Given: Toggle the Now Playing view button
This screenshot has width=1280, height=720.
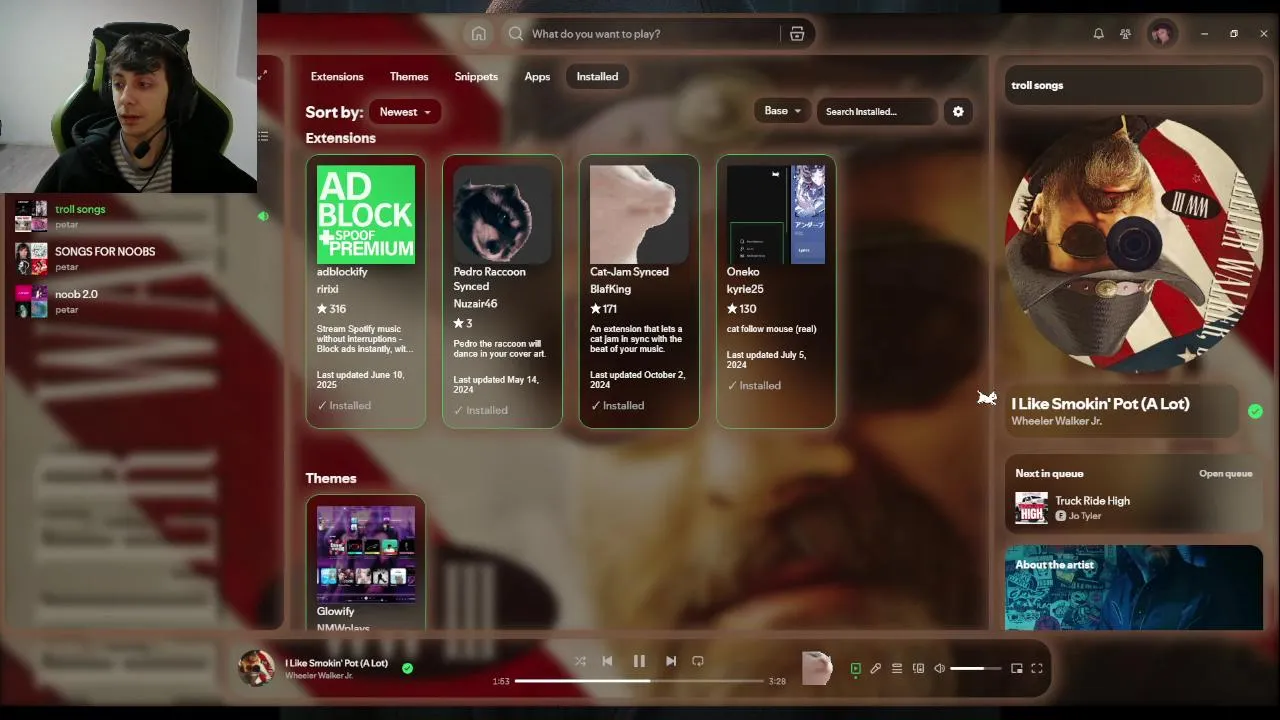Looking at the screenshot, I should (x=855, y=669).
